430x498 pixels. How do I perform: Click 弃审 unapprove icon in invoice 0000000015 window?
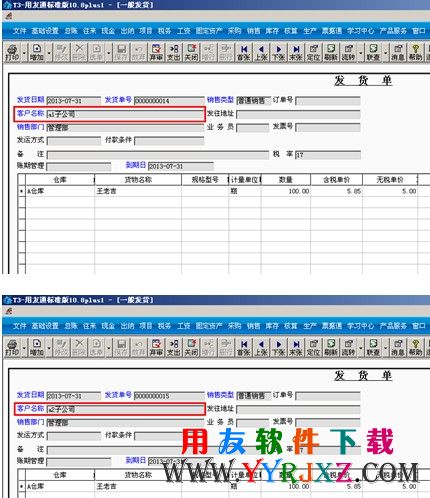click(x=156, y=348)
